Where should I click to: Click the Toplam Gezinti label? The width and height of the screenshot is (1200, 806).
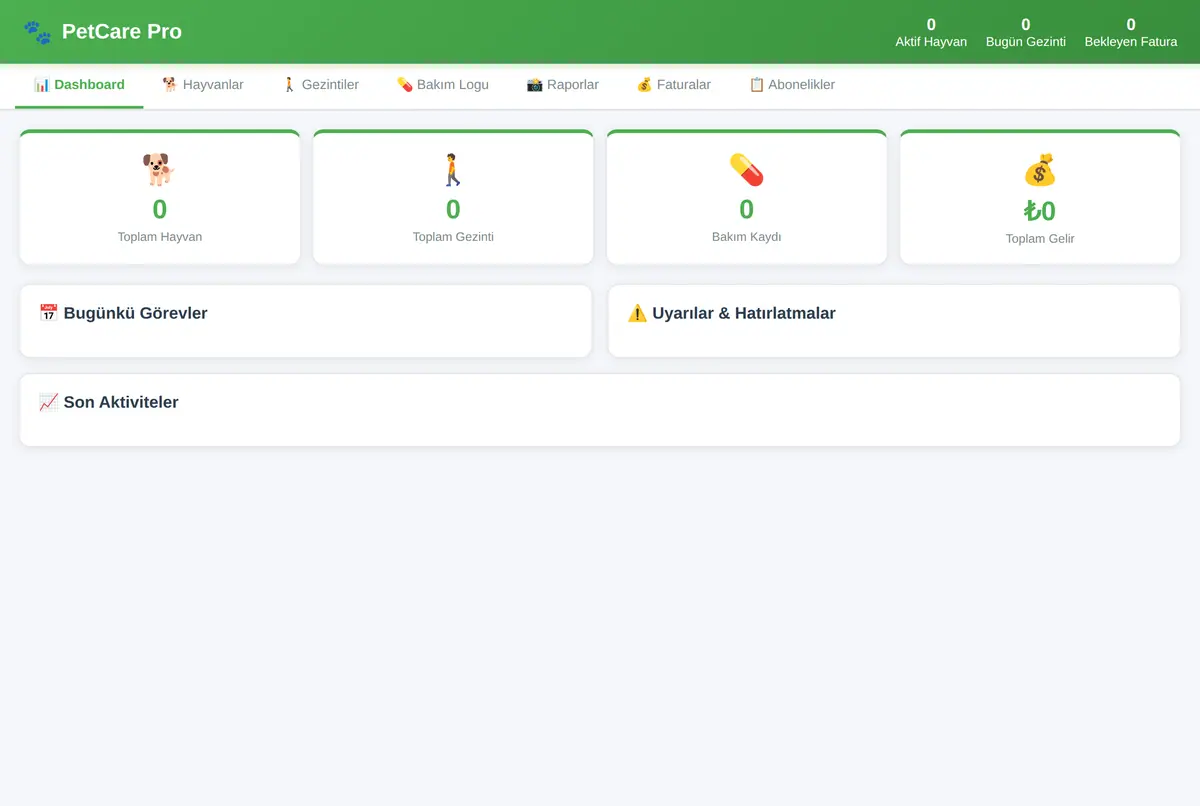click(x=453, y=237)
